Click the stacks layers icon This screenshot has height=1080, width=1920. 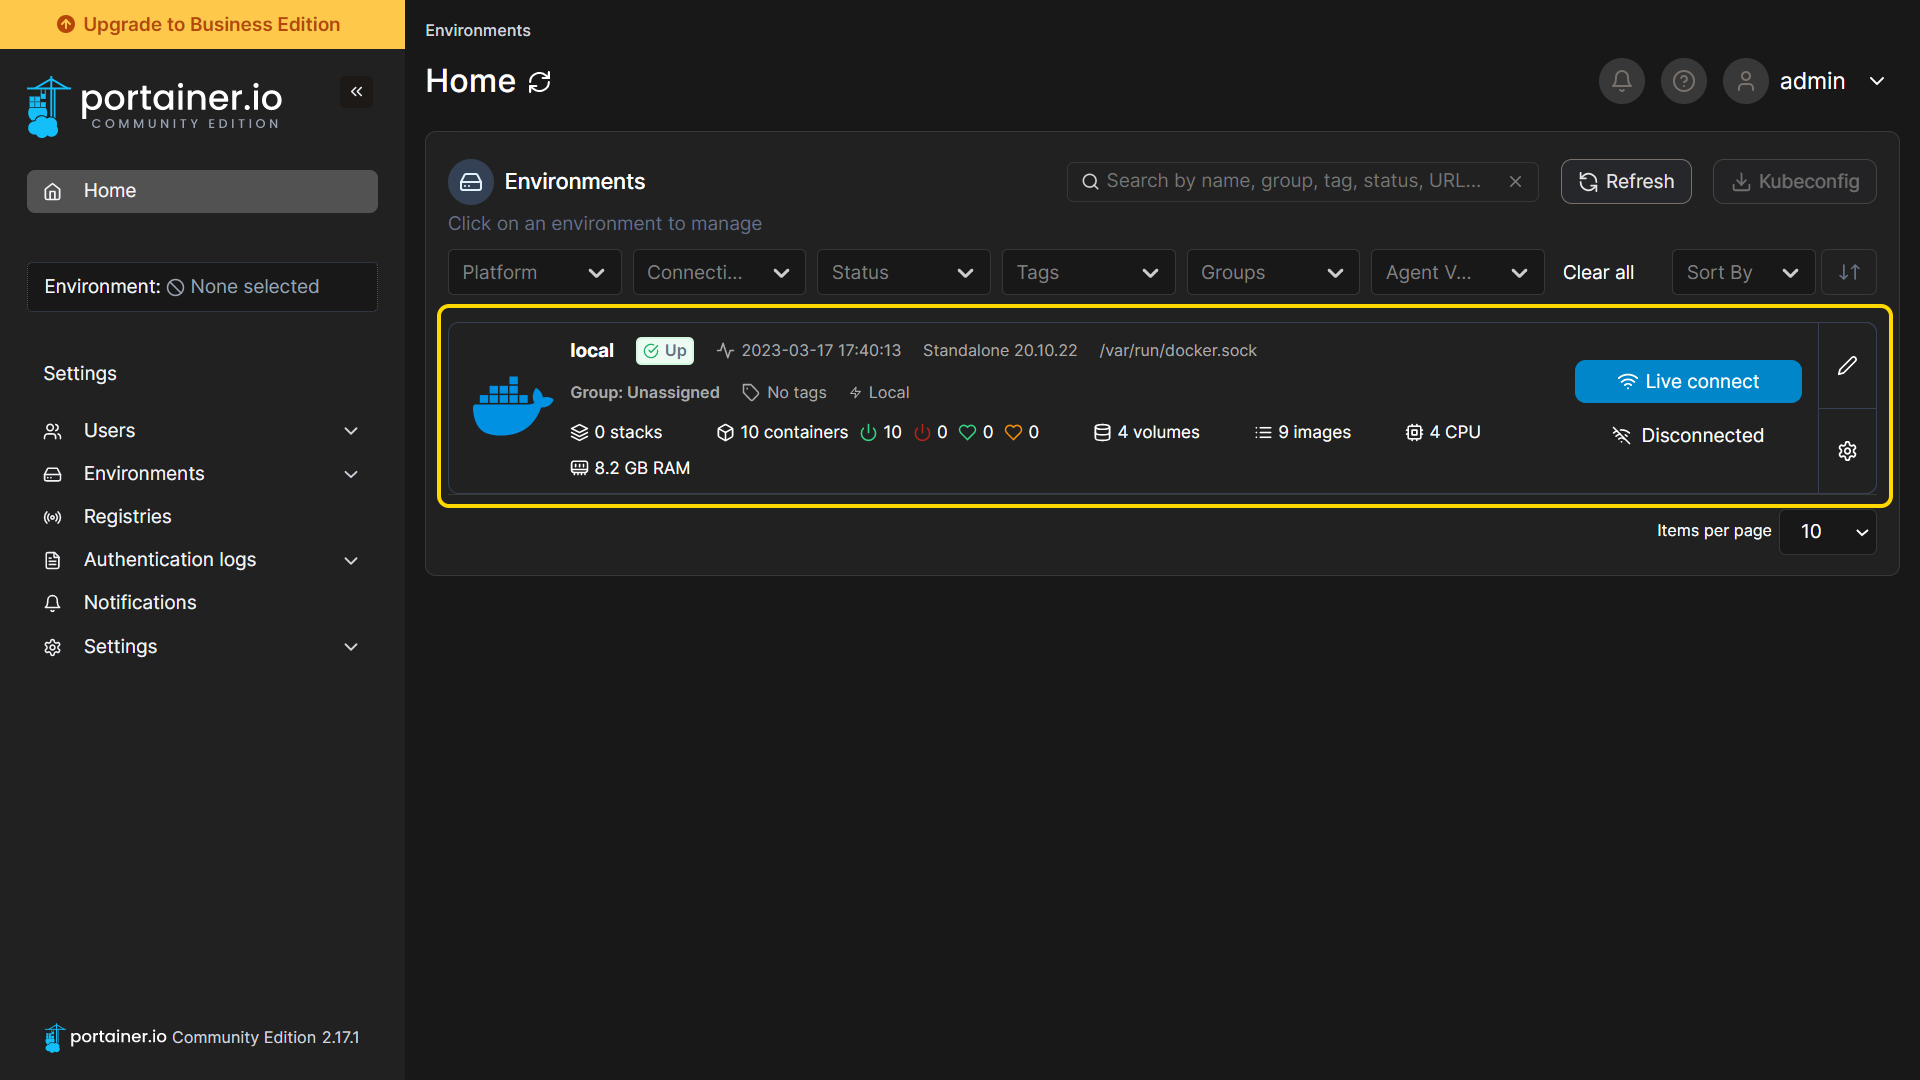[579, 433]
